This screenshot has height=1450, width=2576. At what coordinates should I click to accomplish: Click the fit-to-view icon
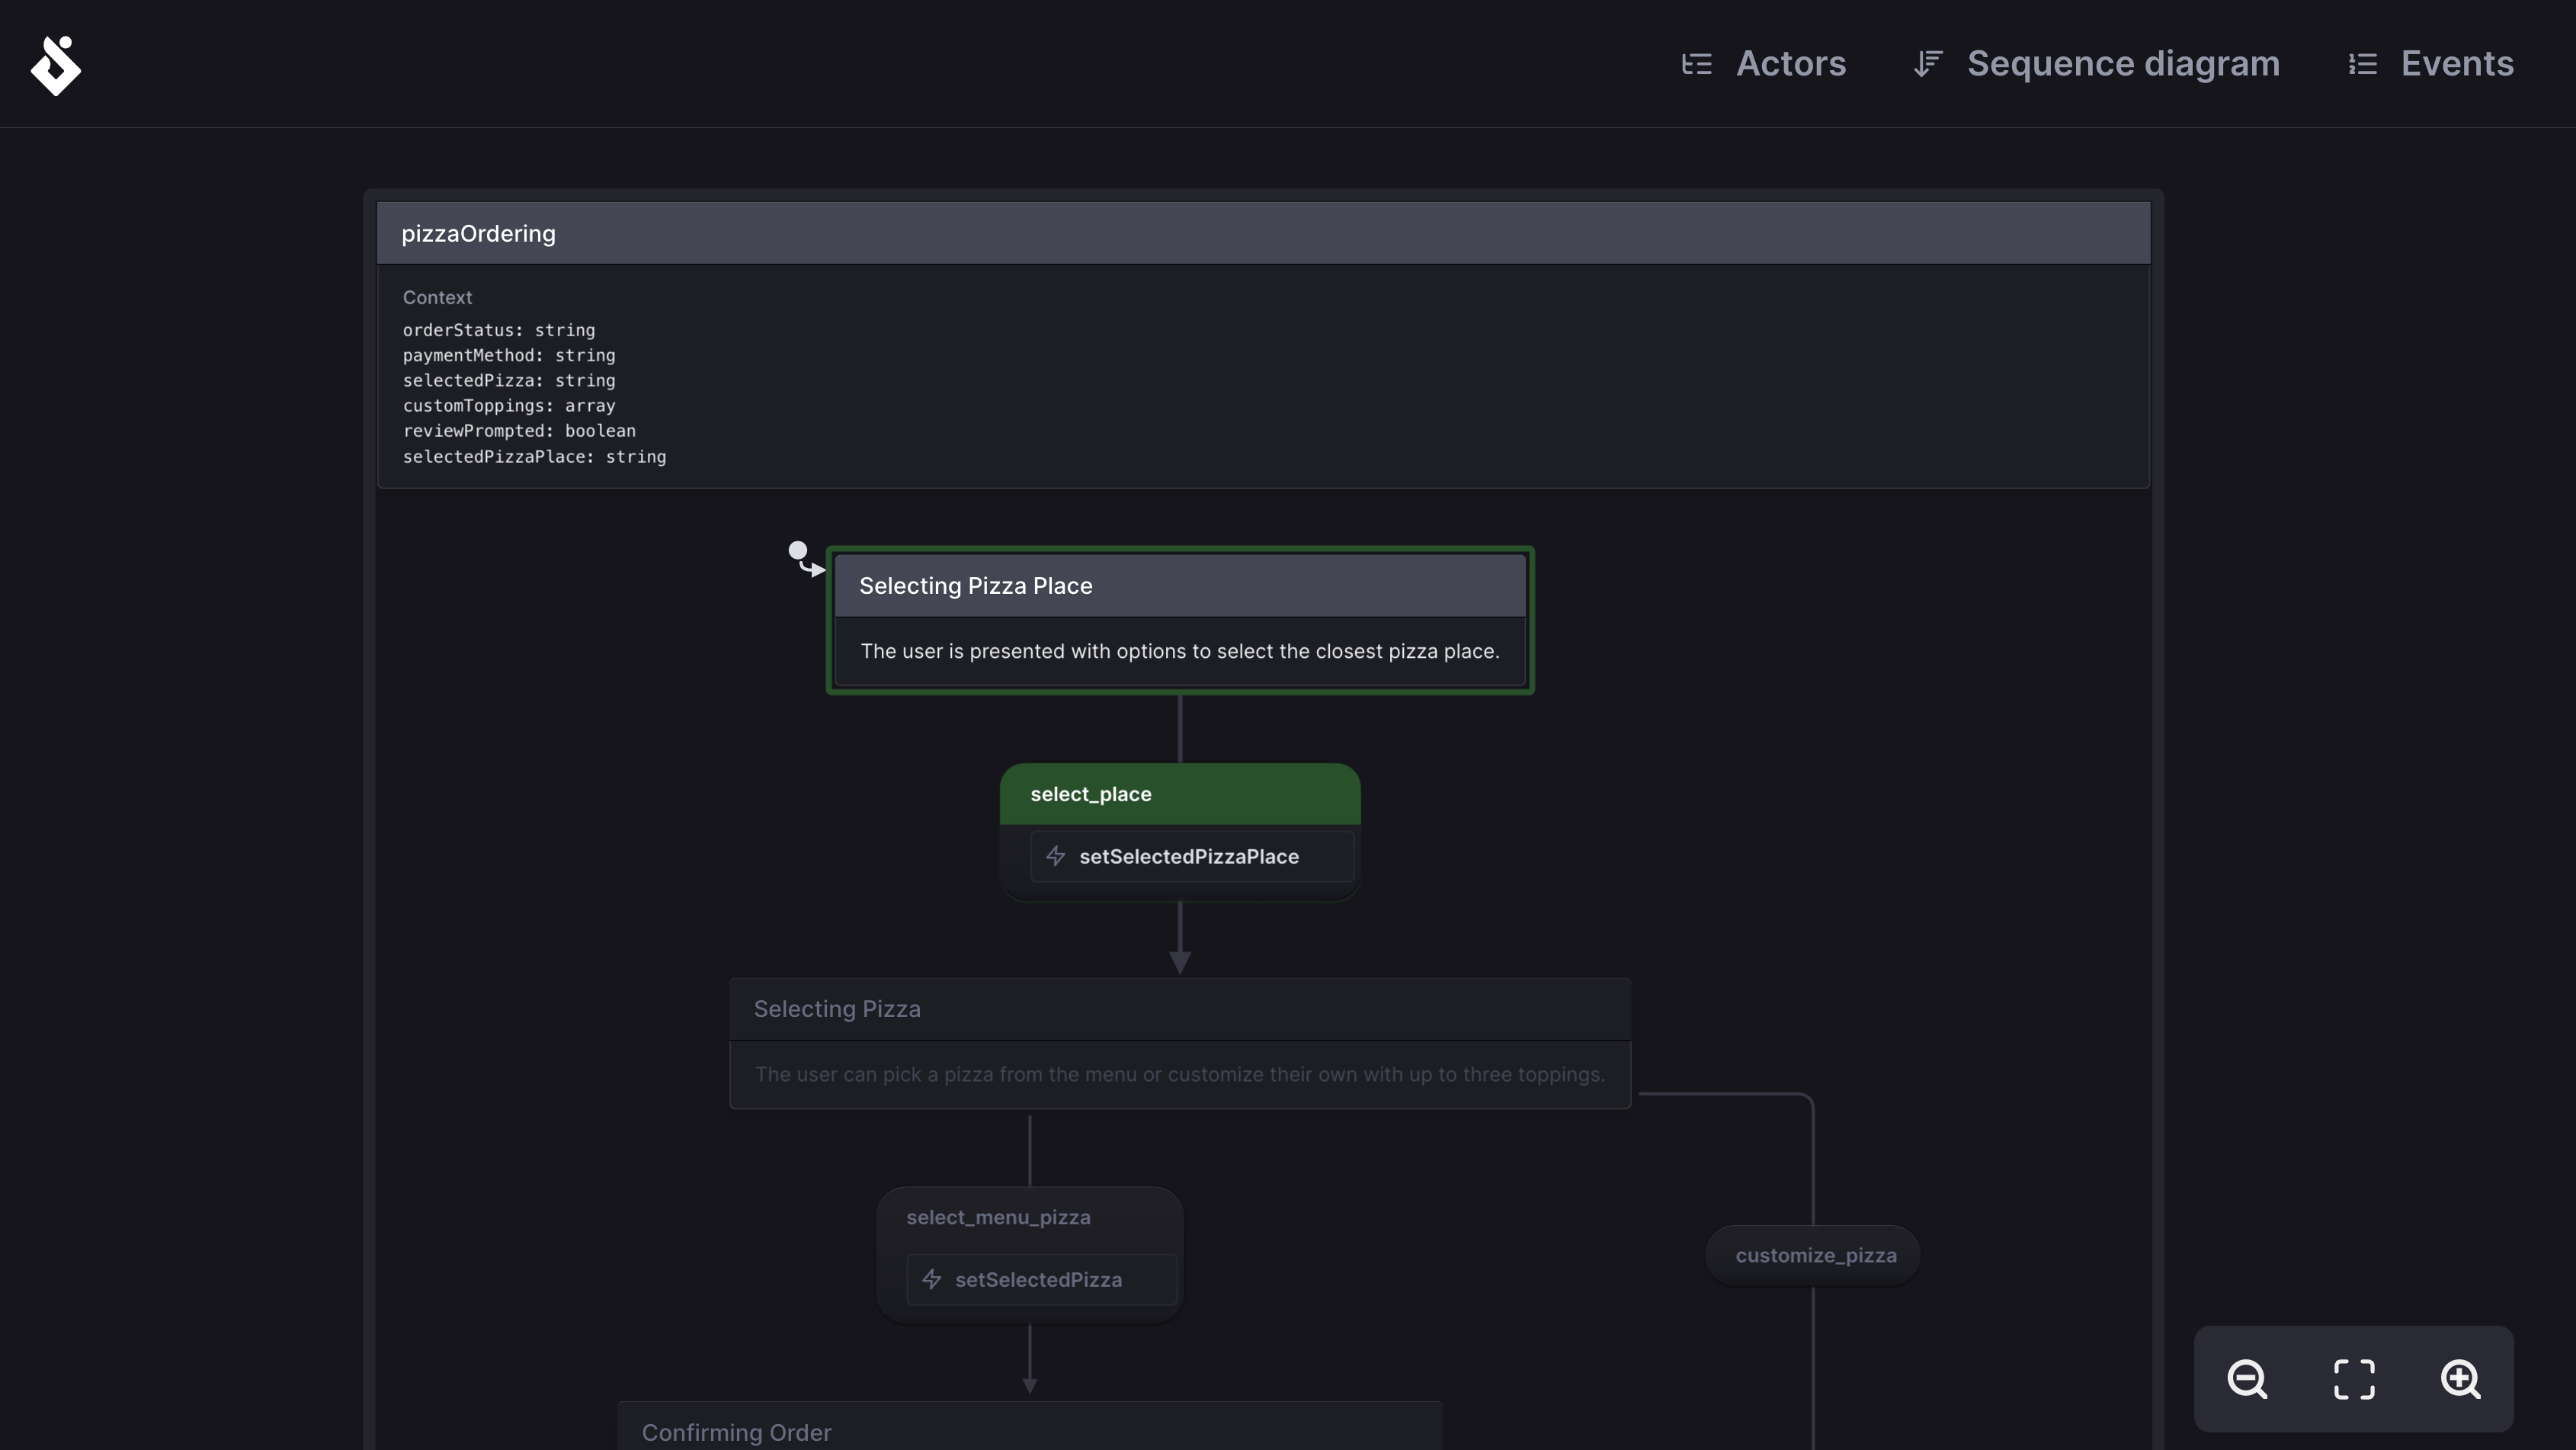pyautogui.click(x=2354, y=1380)
